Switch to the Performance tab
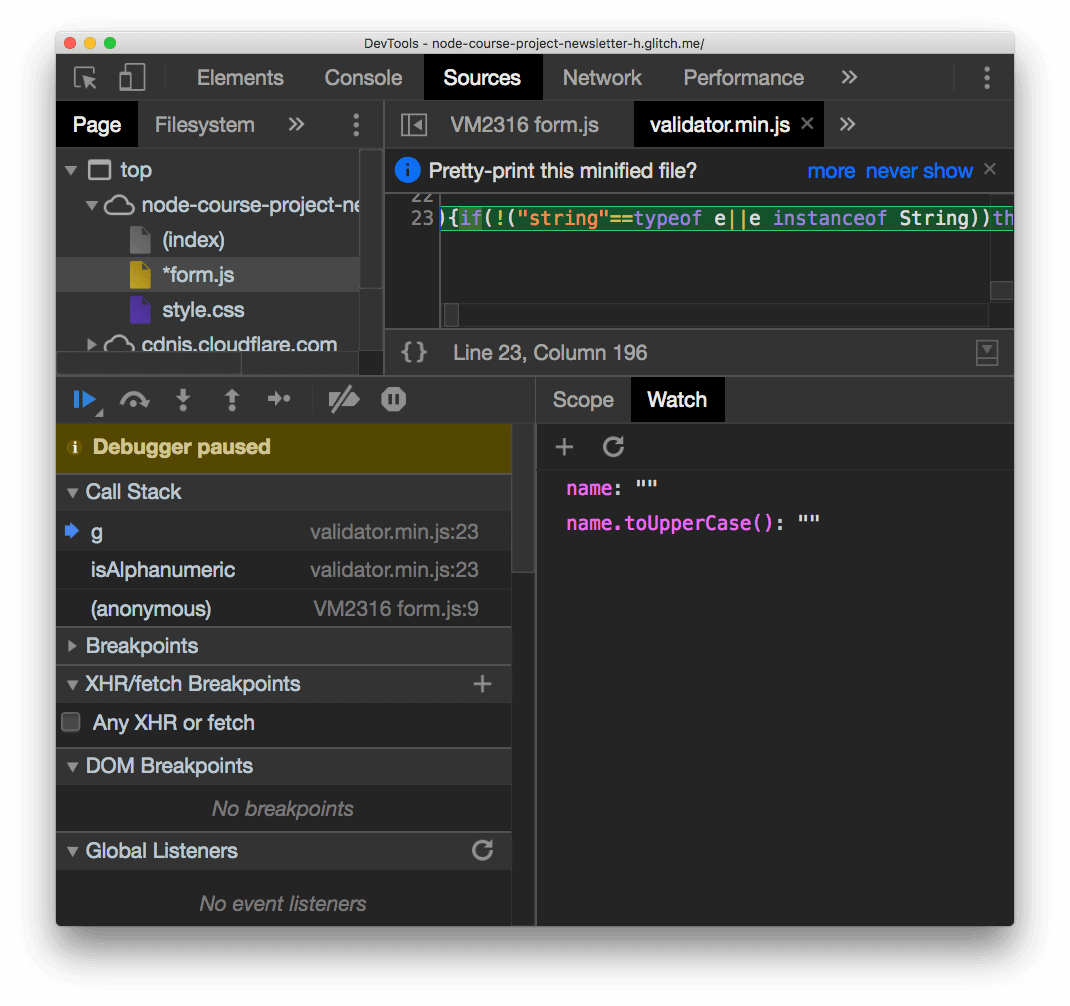 tap(744, 78)
